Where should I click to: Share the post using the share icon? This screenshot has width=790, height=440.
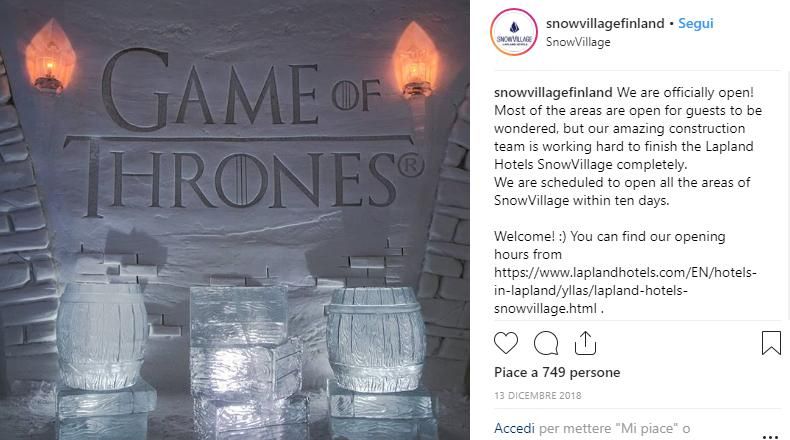click(585, 343)
